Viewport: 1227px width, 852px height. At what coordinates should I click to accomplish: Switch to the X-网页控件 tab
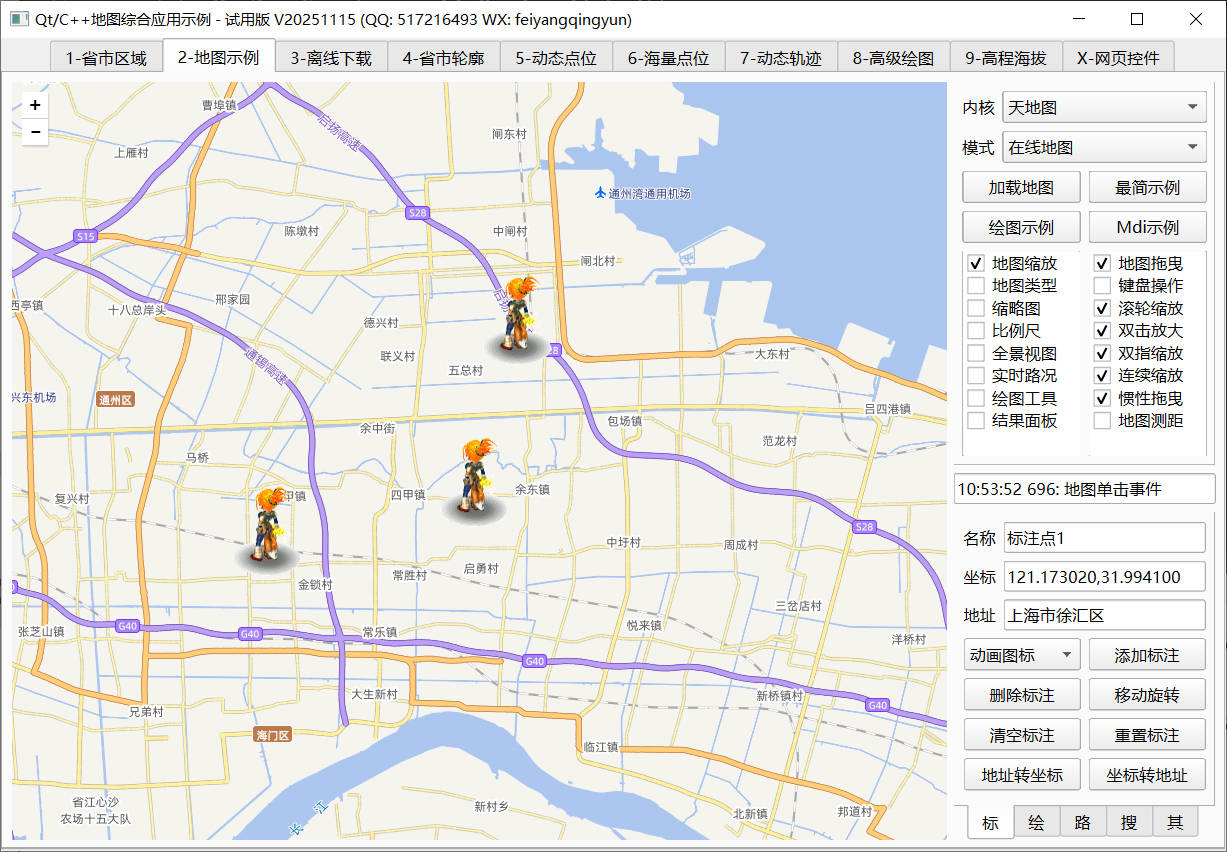(x=1118, y=58)
